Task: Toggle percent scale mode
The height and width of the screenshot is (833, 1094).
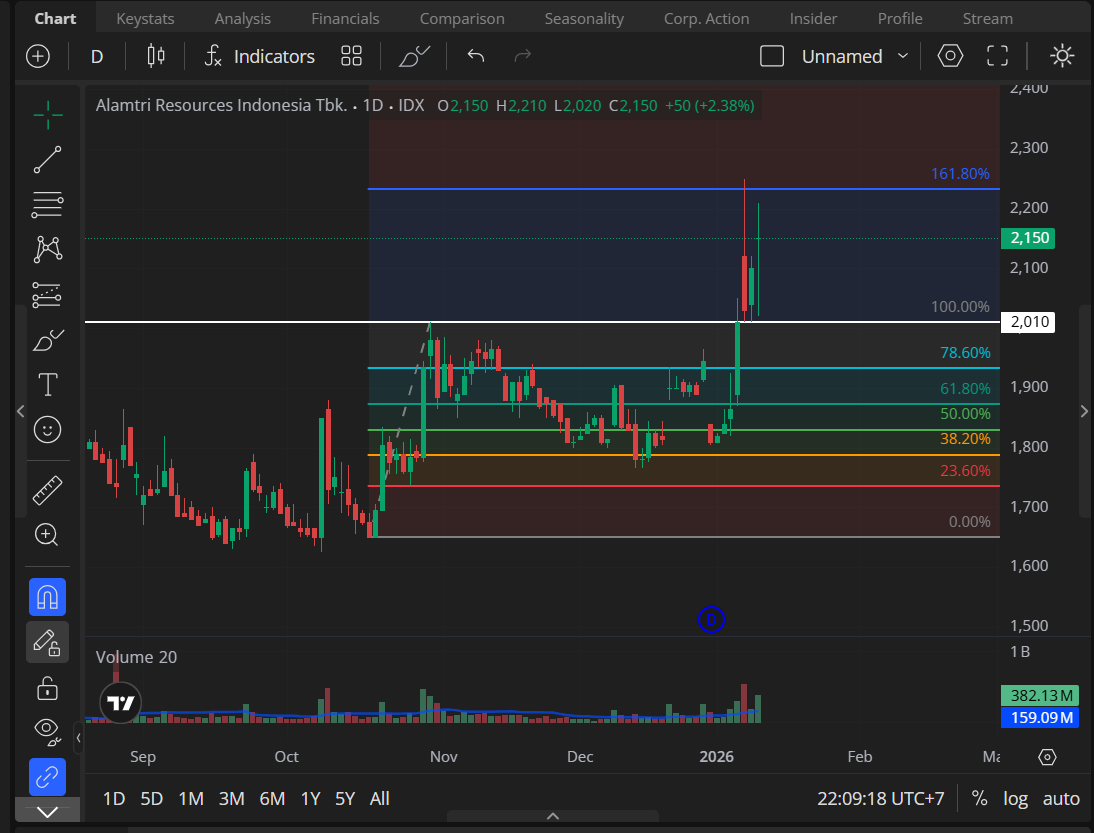Action: 980,799
